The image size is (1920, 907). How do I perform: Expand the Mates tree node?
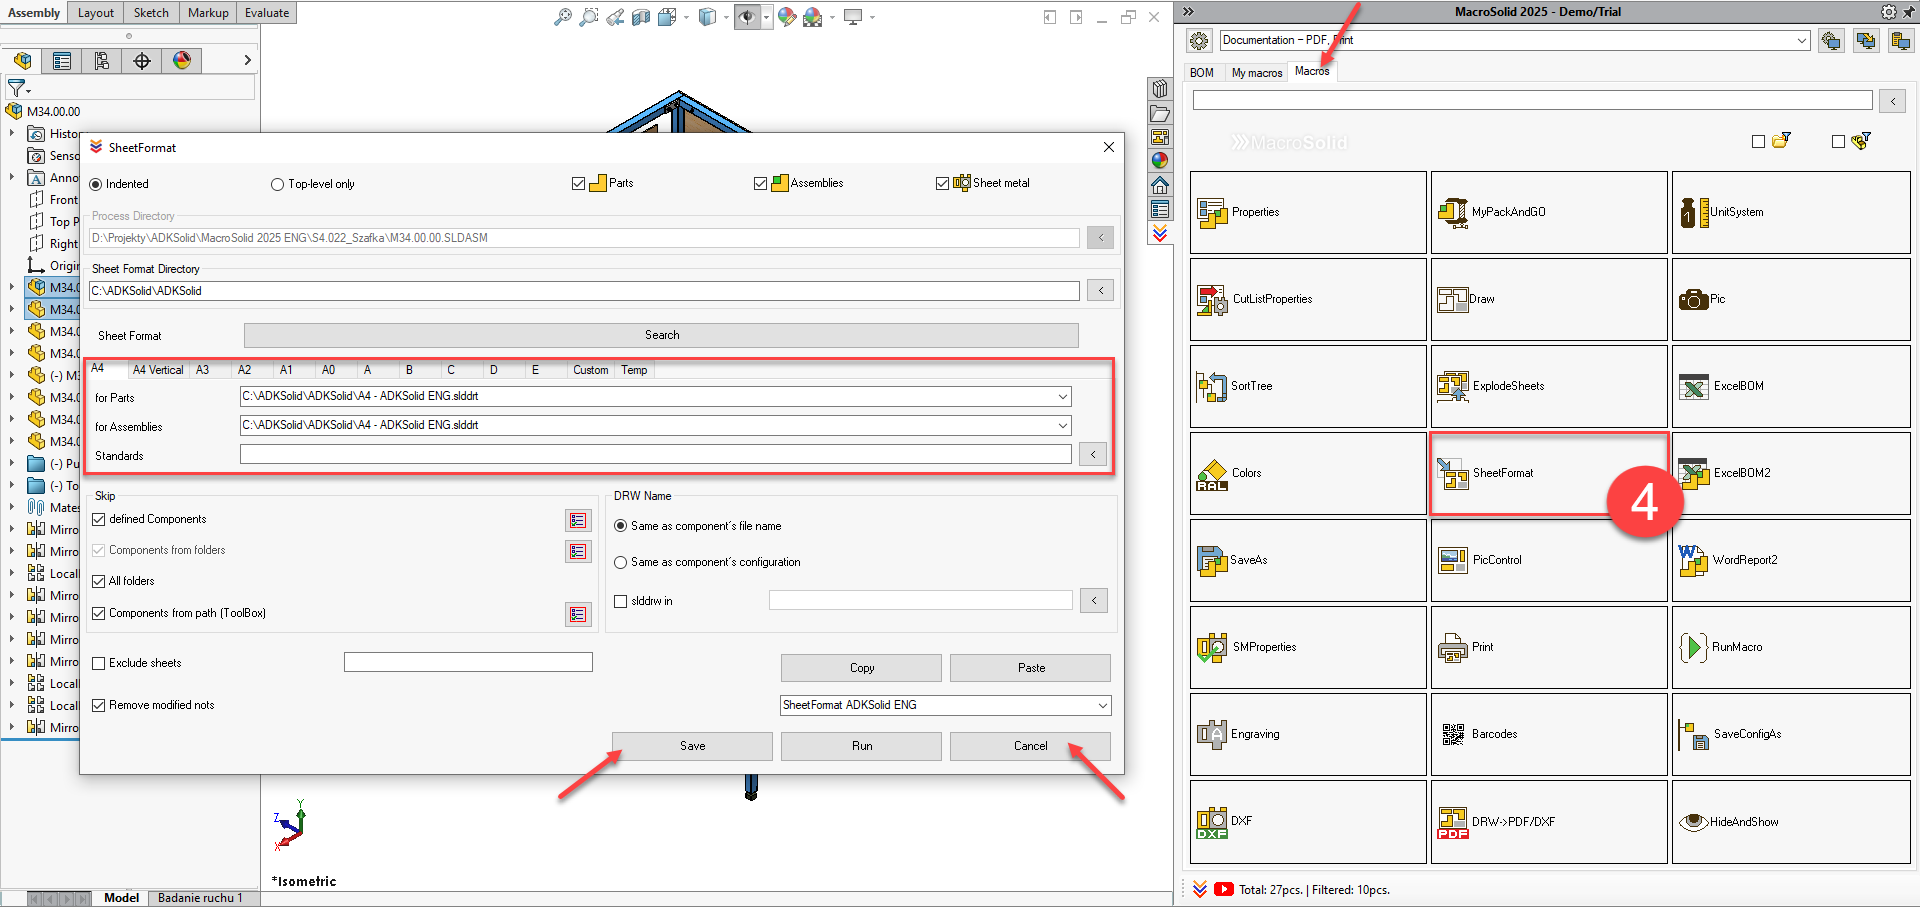[x=12, y=507]
